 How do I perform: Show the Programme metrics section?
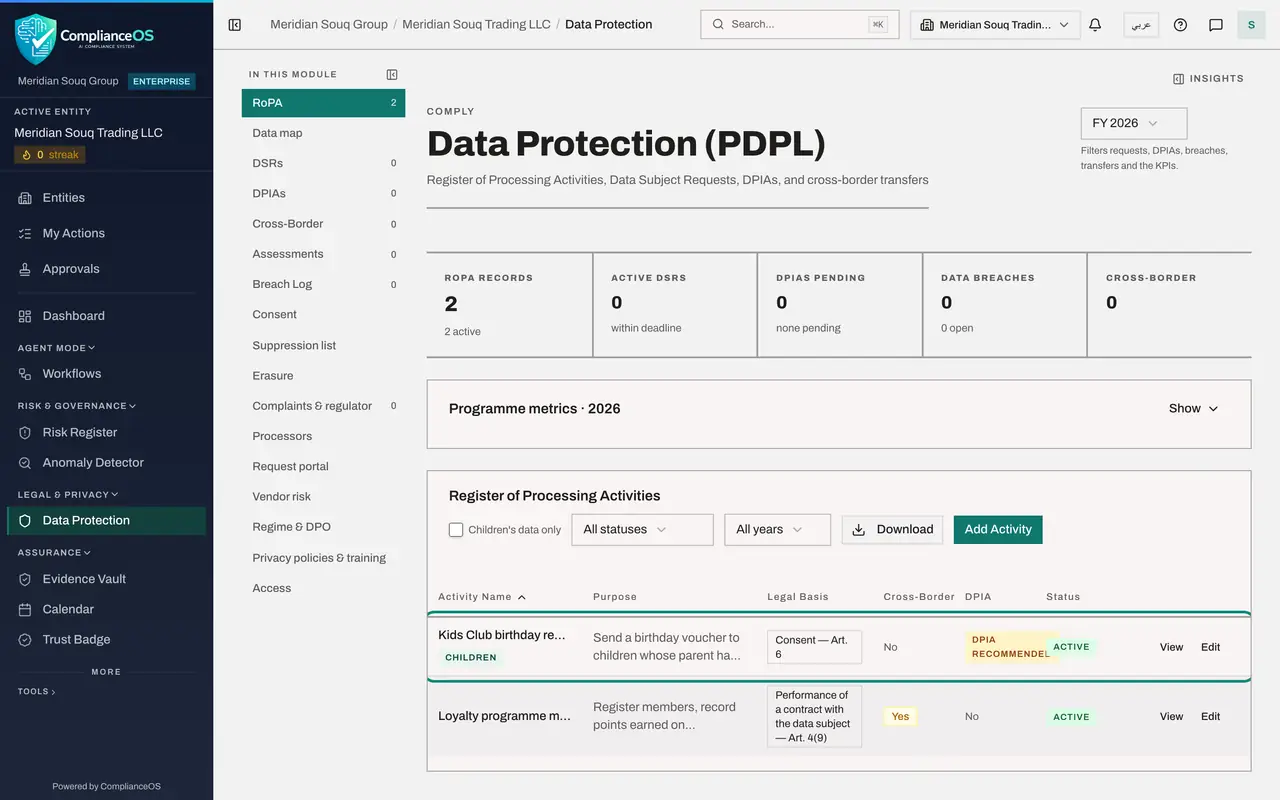tap(1194, 409)
